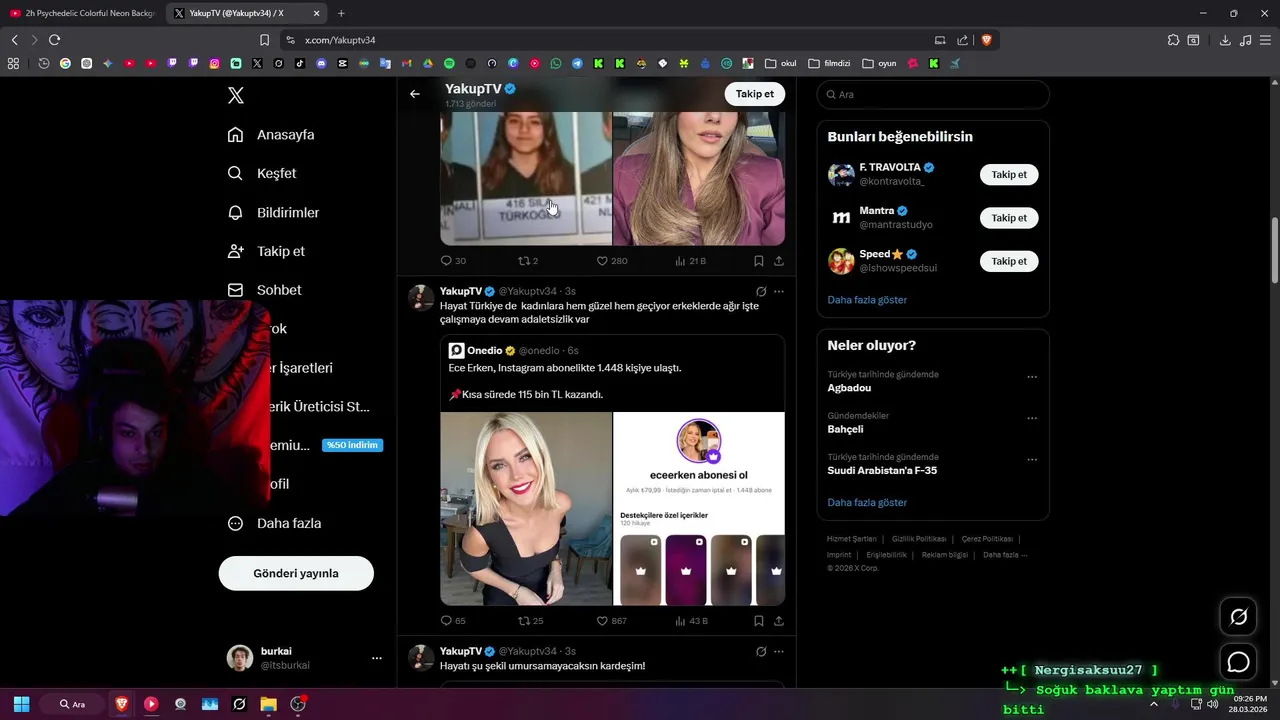View analytics showing 21 B views
The image size is (1280, 720).
coord(691,261)
